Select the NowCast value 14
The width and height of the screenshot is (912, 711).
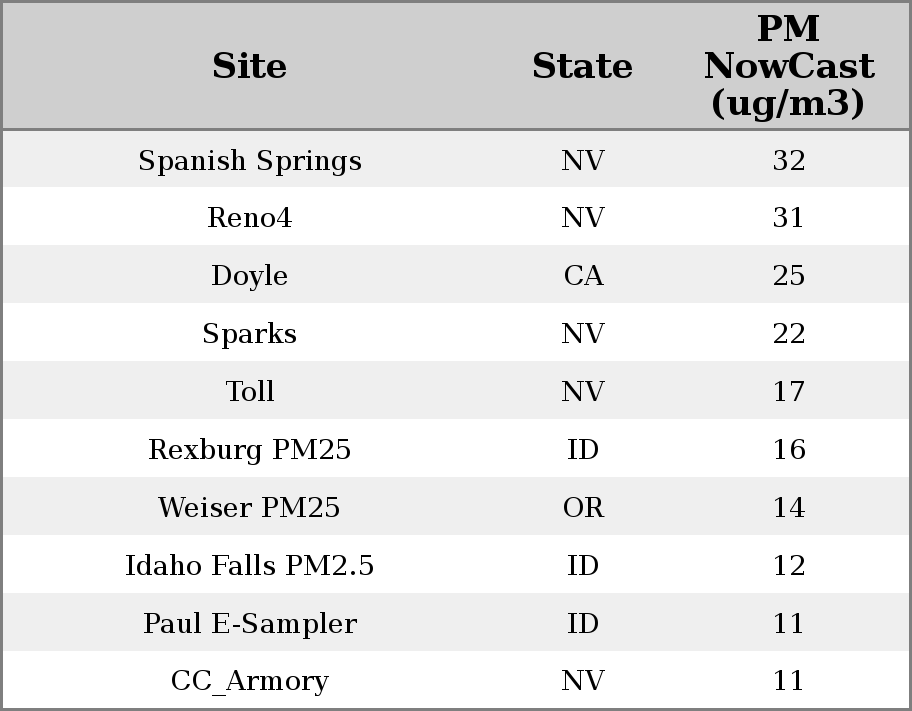pyautogui.click(x=788, y=508)
